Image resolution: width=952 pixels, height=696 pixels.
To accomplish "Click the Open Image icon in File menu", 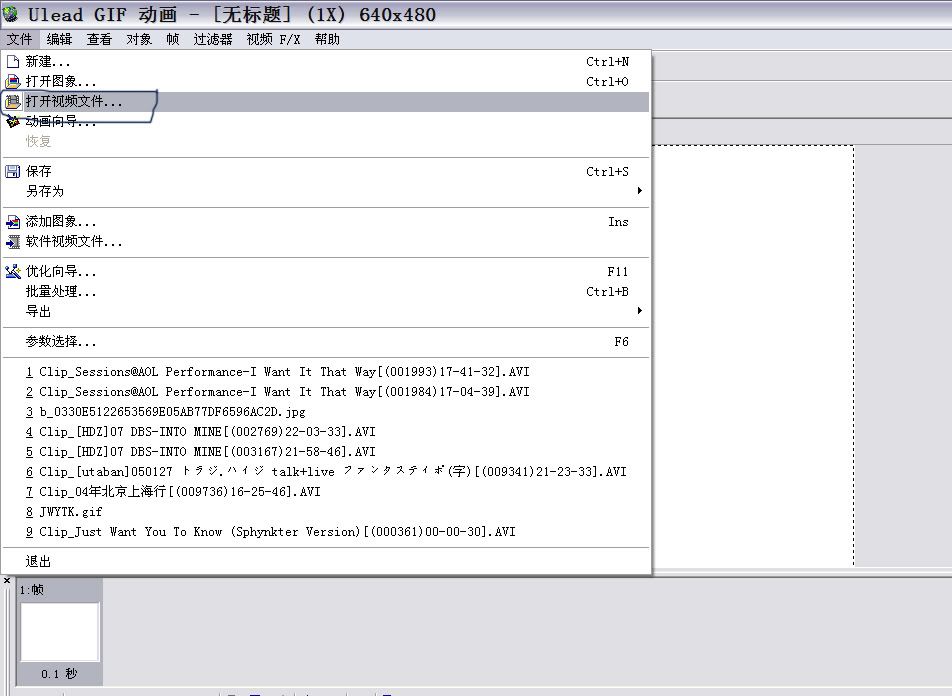I will 12,81.
